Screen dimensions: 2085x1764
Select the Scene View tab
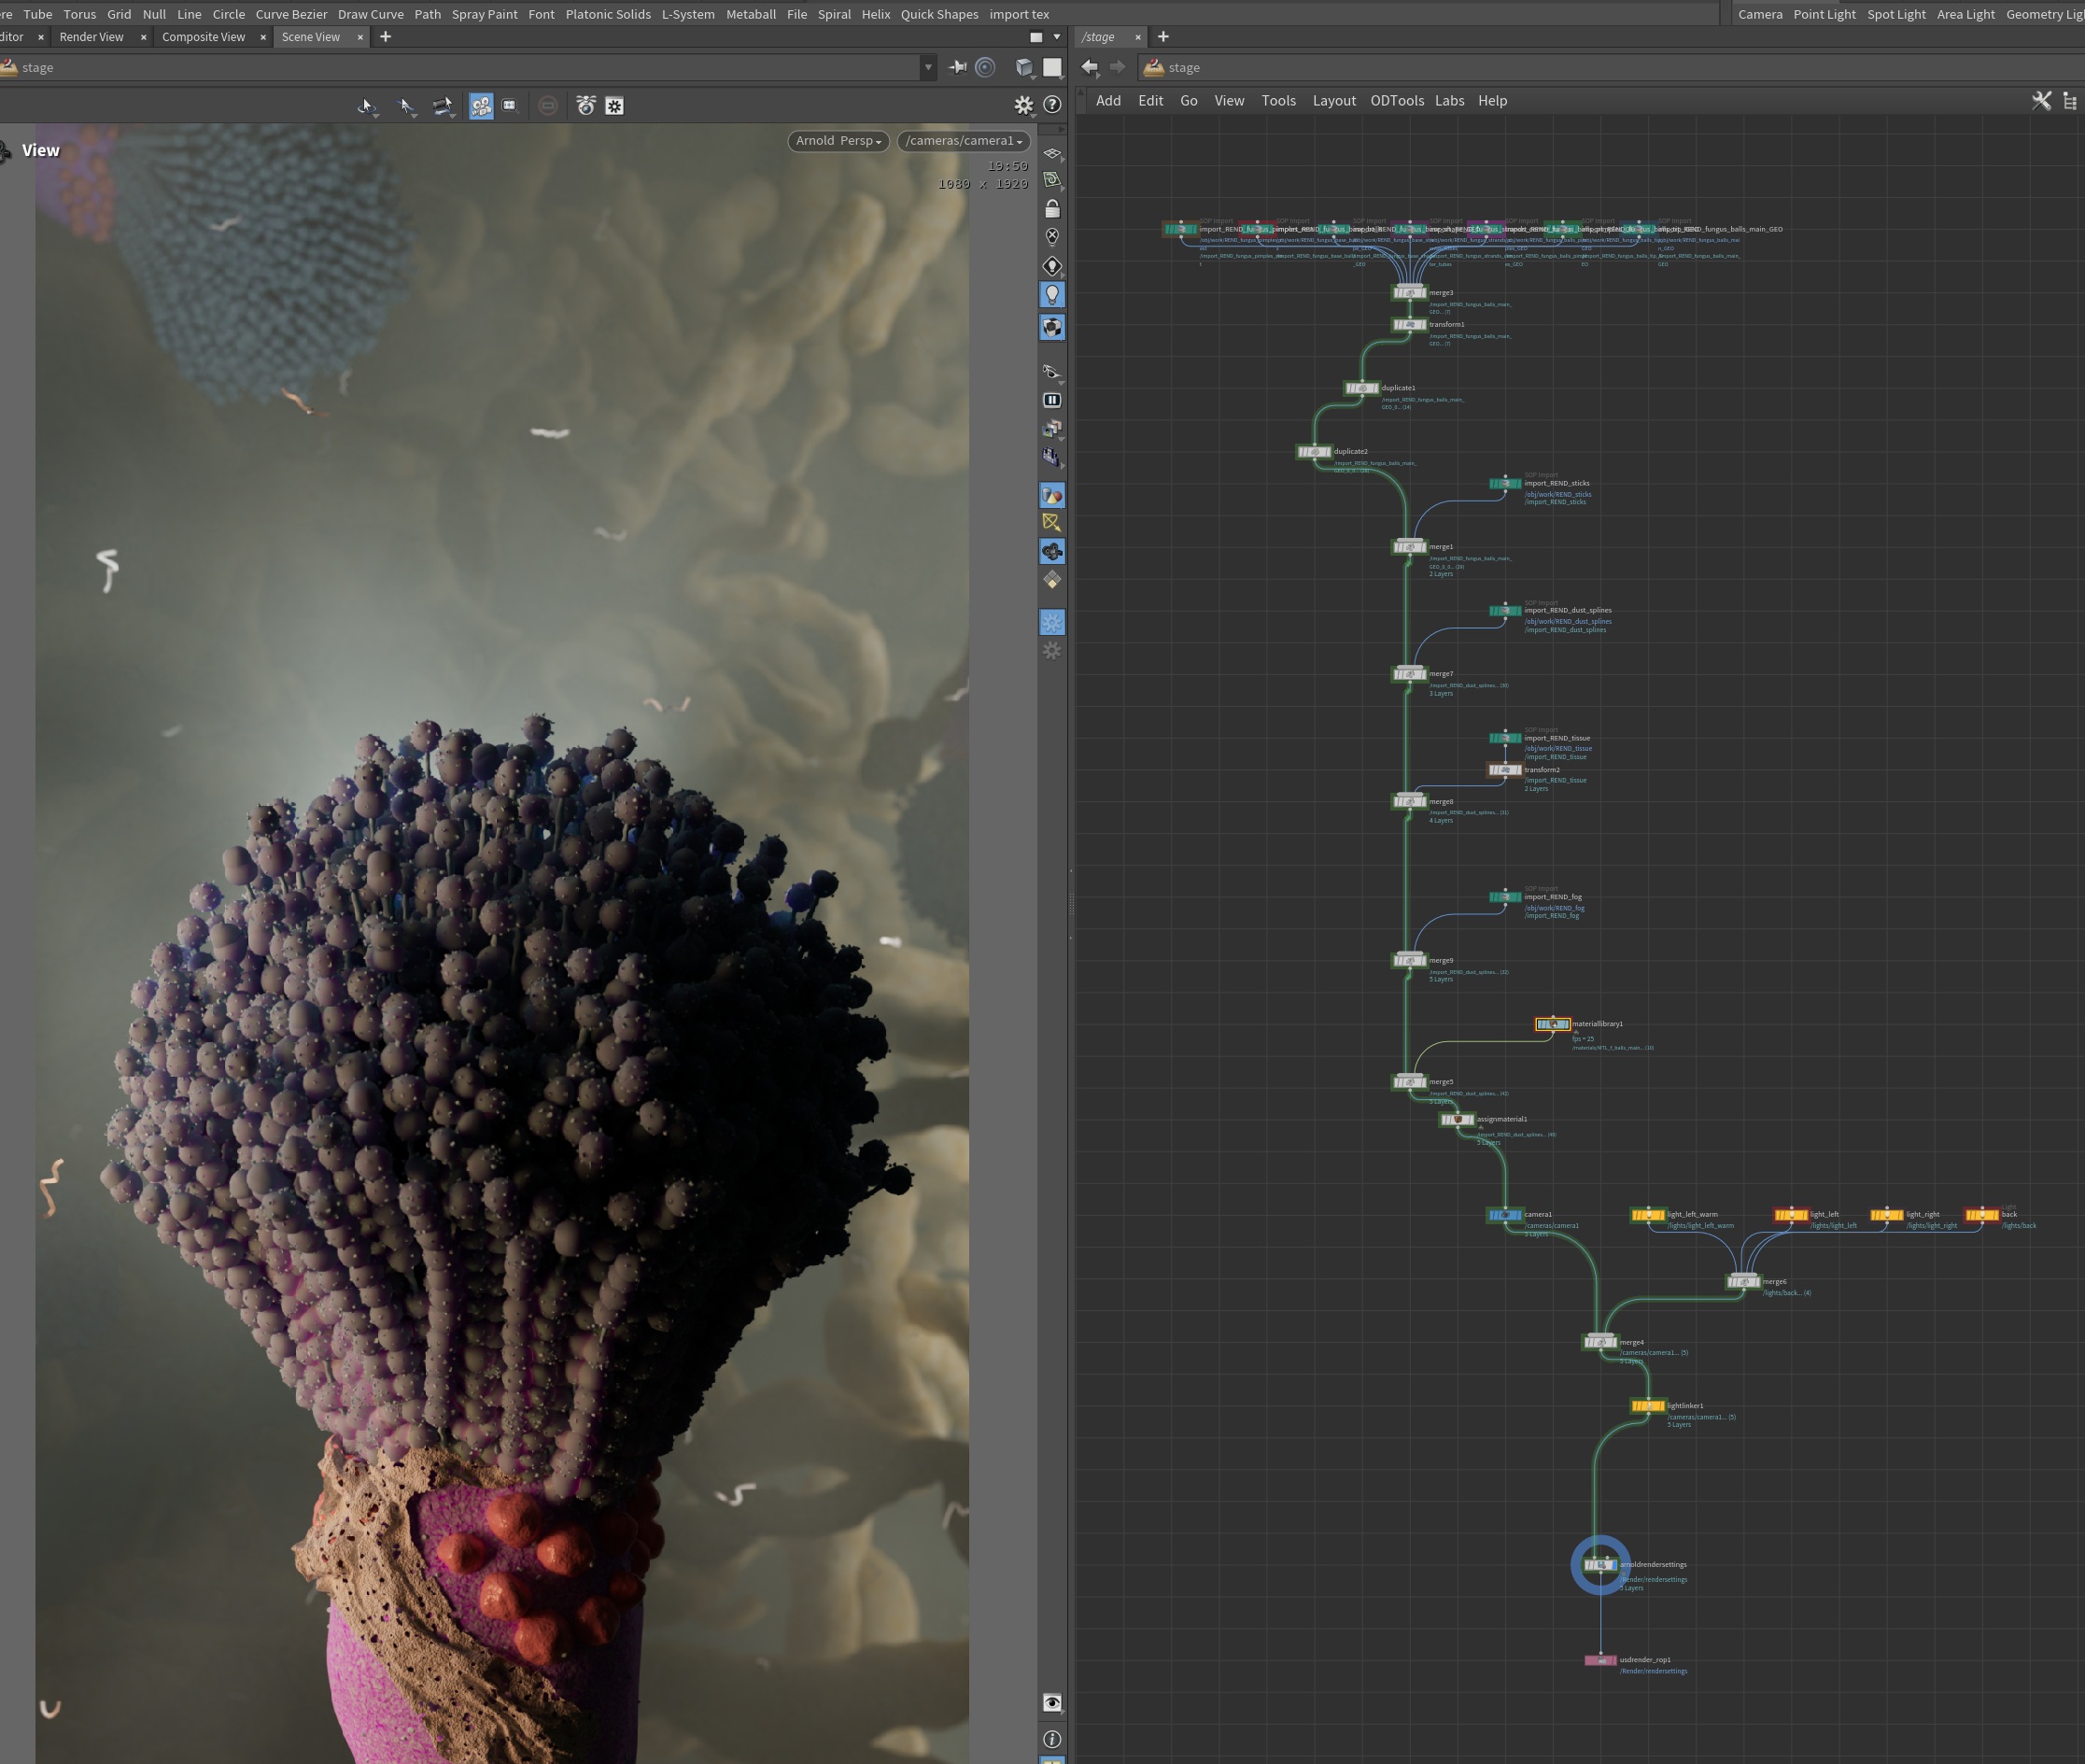[x=310, y=37]
